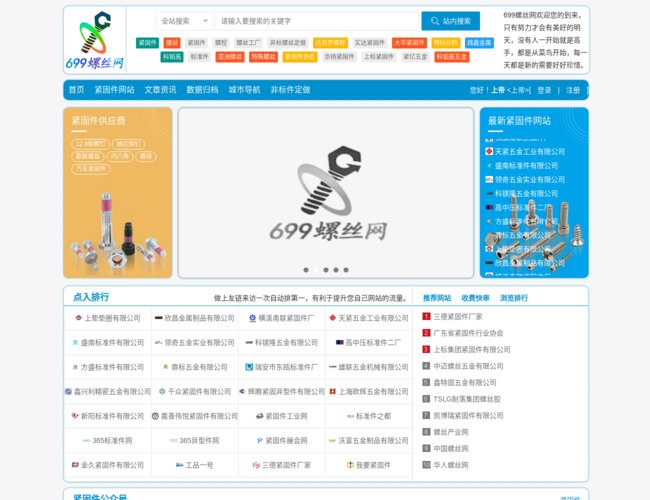Screen dimensions: 650x500
Task: Click the favicon of 天紧五金工业有限公司 in the 最新紧固件网站 panel
Action: point(489,151)
